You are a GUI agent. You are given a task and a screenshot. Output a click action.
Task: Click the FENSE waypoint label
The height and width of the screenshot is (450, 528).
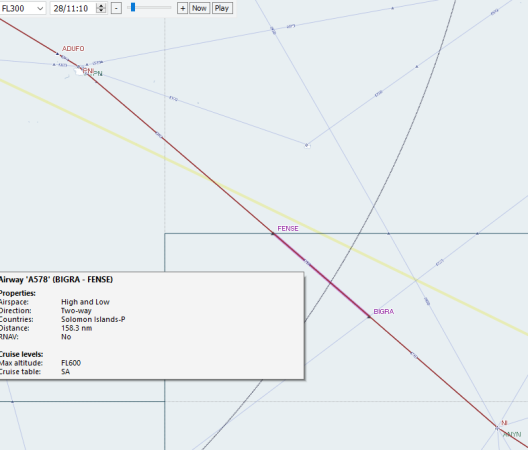click(x=288, y=228)
